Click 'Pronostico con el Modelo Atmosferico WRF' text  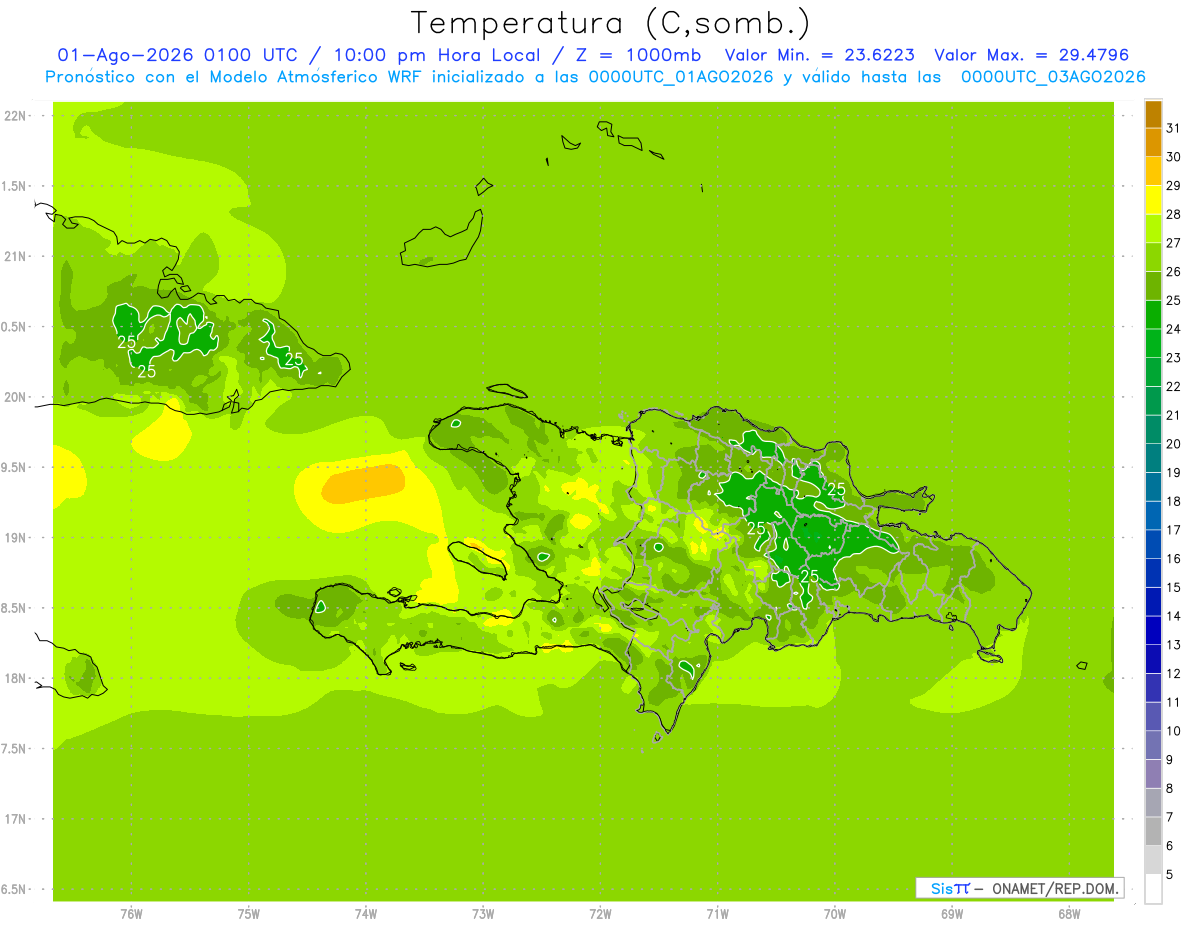click(234, 77)
